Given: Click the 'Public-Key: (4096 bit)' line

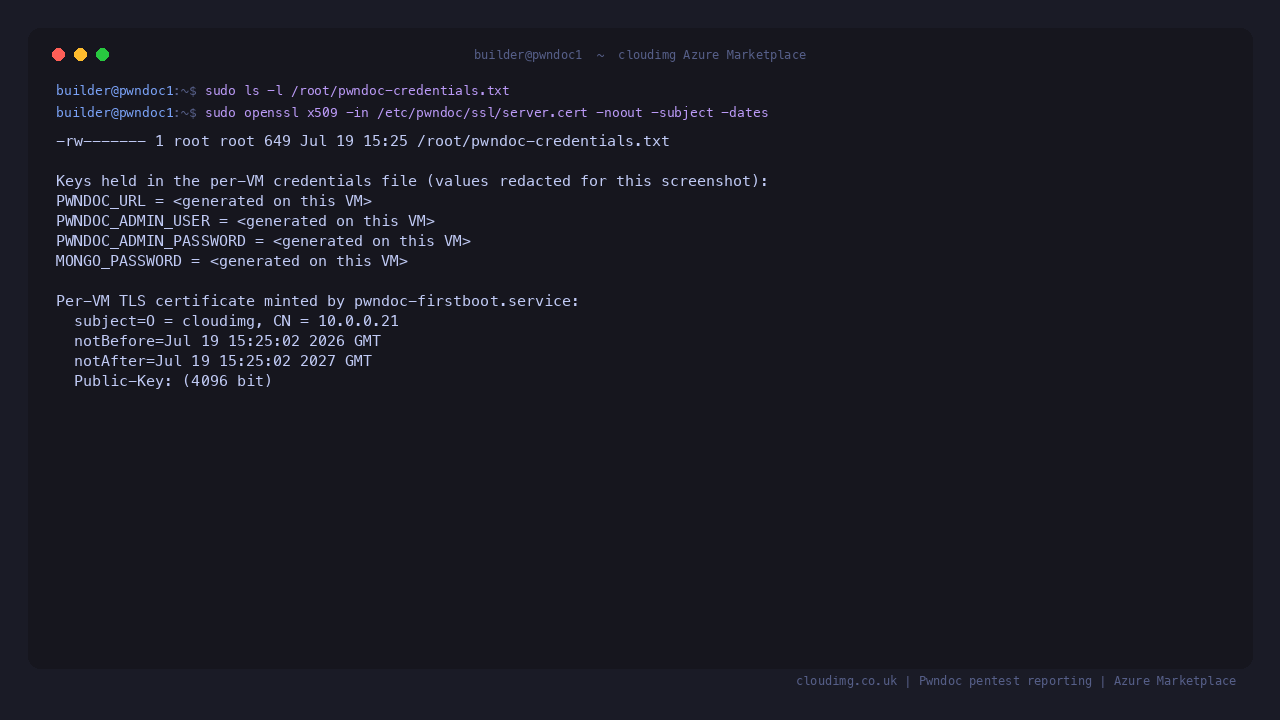Looking at the screenshot, I should (173, 381).
